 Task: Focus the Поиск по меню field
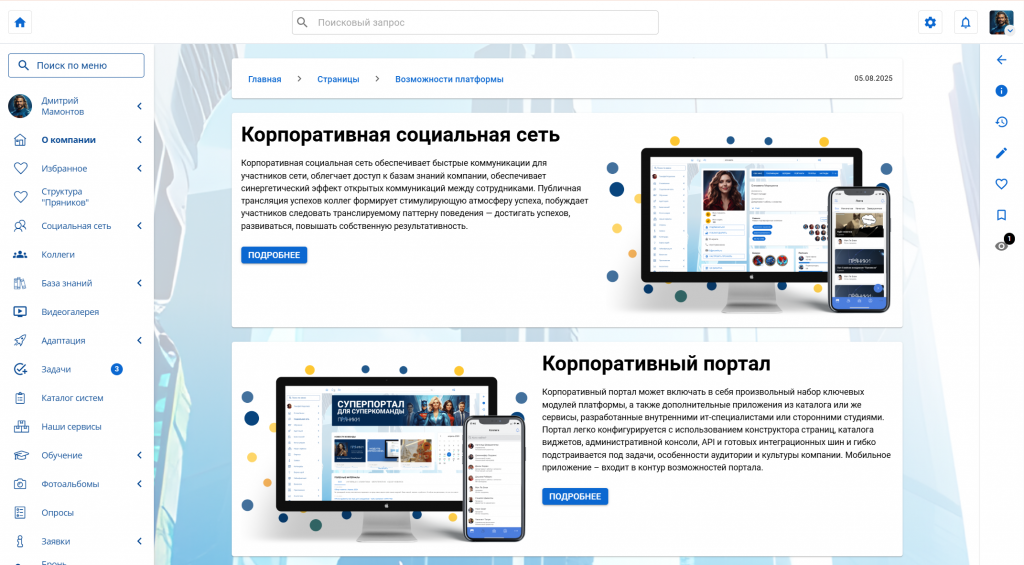pos(76,65)
